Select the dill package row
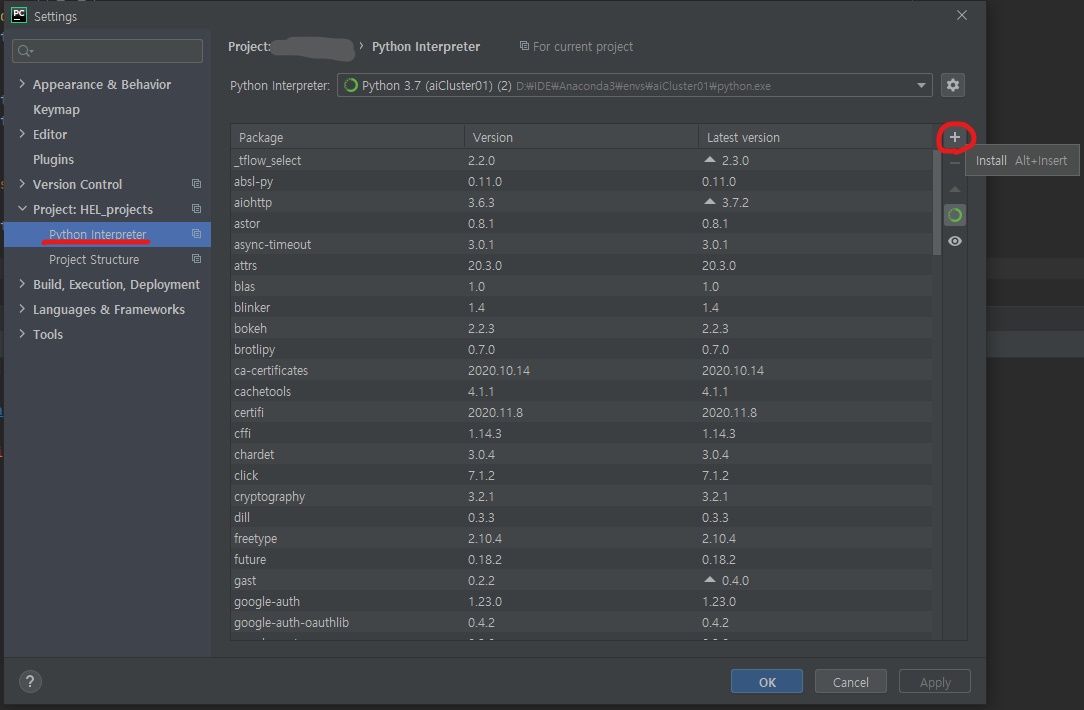The height and width of the screenshot is (710, 1084). tap(581, 517)
